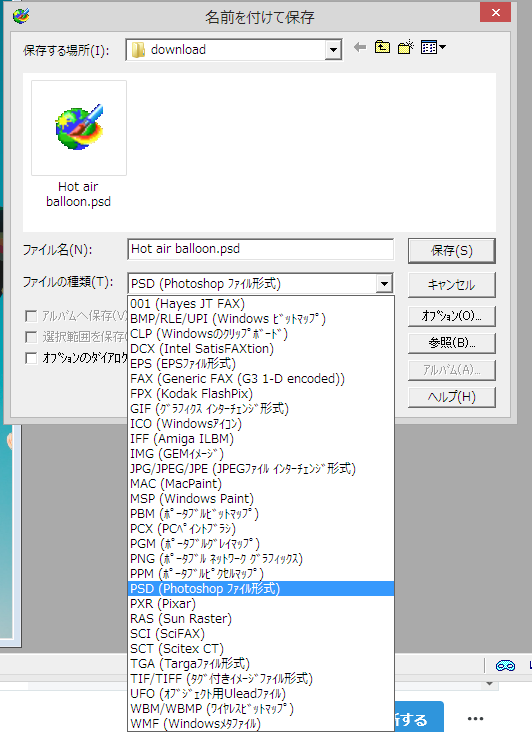Select GIF format in list

tap(261, 409)
